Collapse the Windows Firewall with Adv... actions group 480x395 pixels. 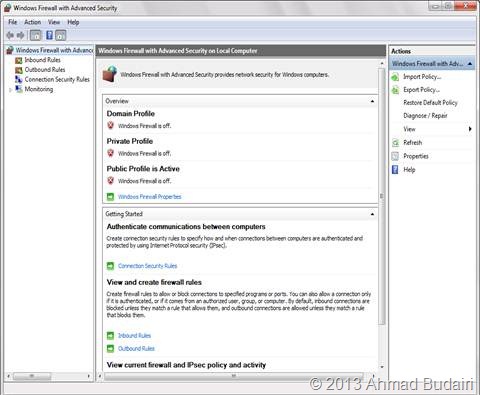tap(470, 63)
